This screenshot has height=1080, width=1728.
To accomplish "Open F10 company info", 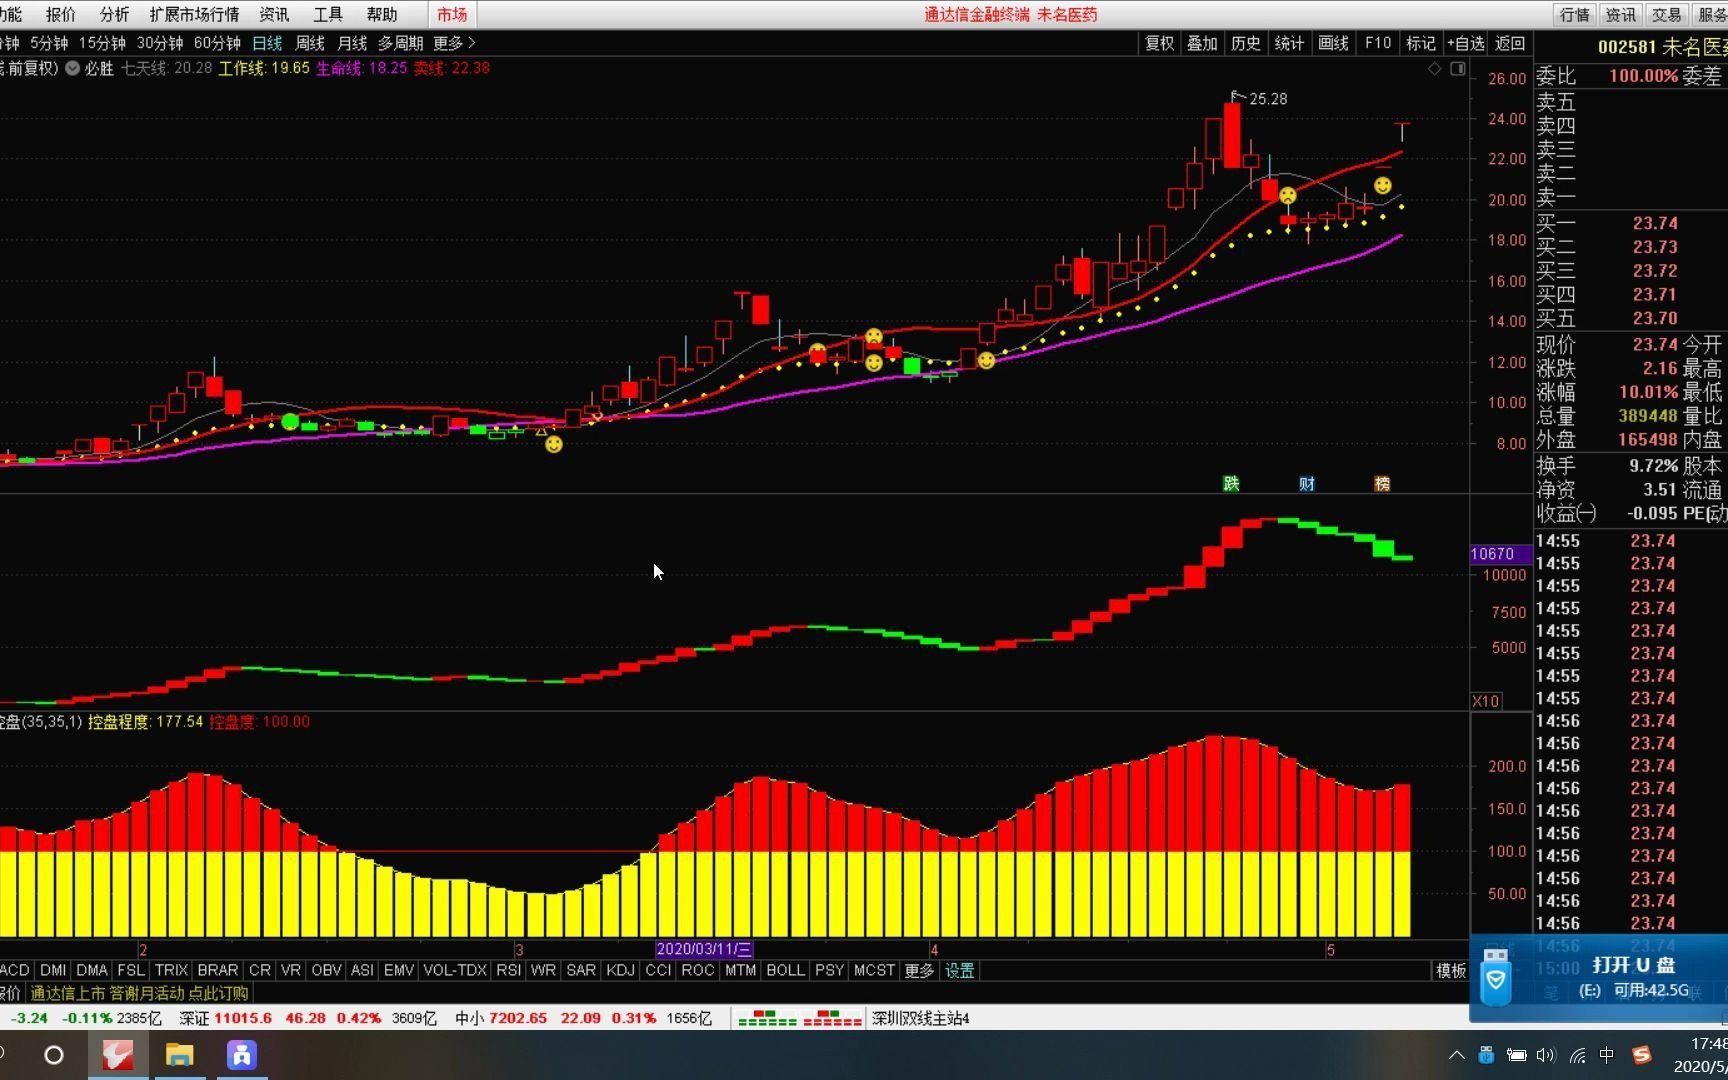I will [x=1378, y=43].
